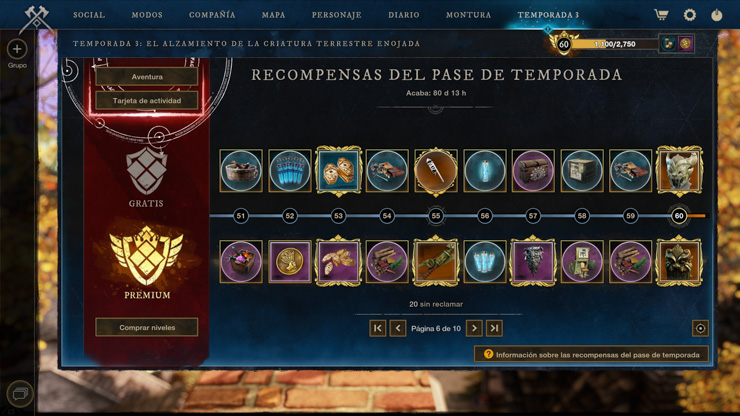740x416 pixels.
Task: Jump to first rewards page
Action: pos(378,328)
